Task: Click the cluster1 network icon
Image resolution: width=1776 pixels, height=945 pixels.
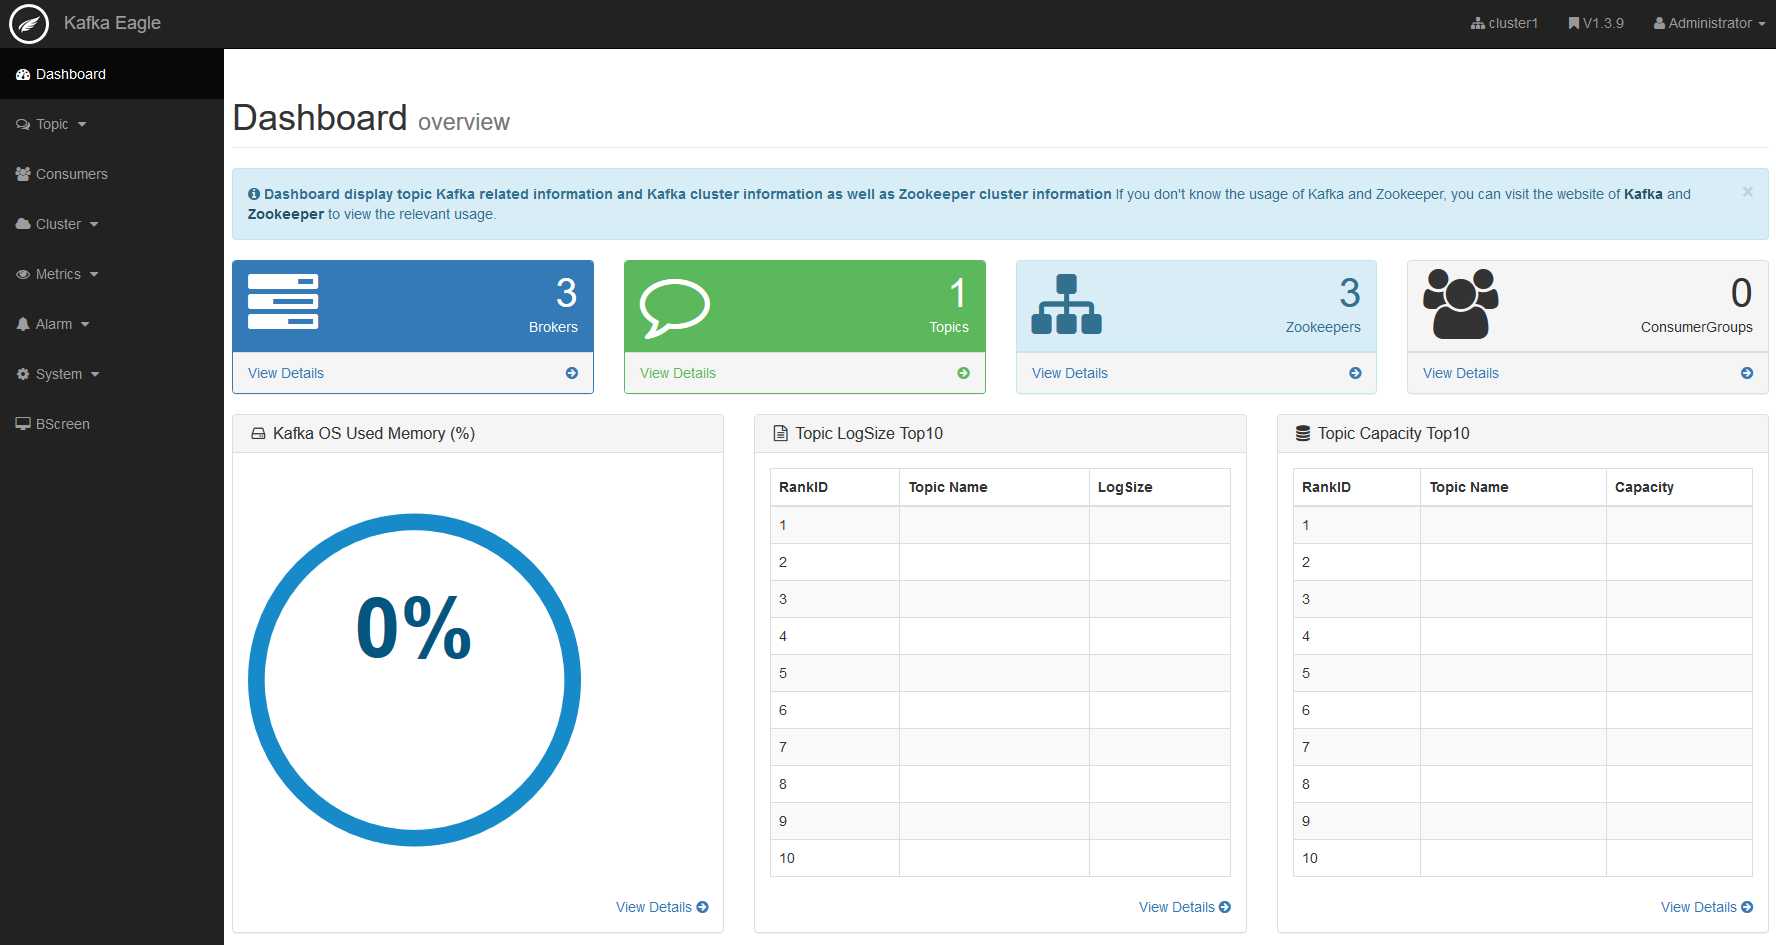Action: [1477, 23]
